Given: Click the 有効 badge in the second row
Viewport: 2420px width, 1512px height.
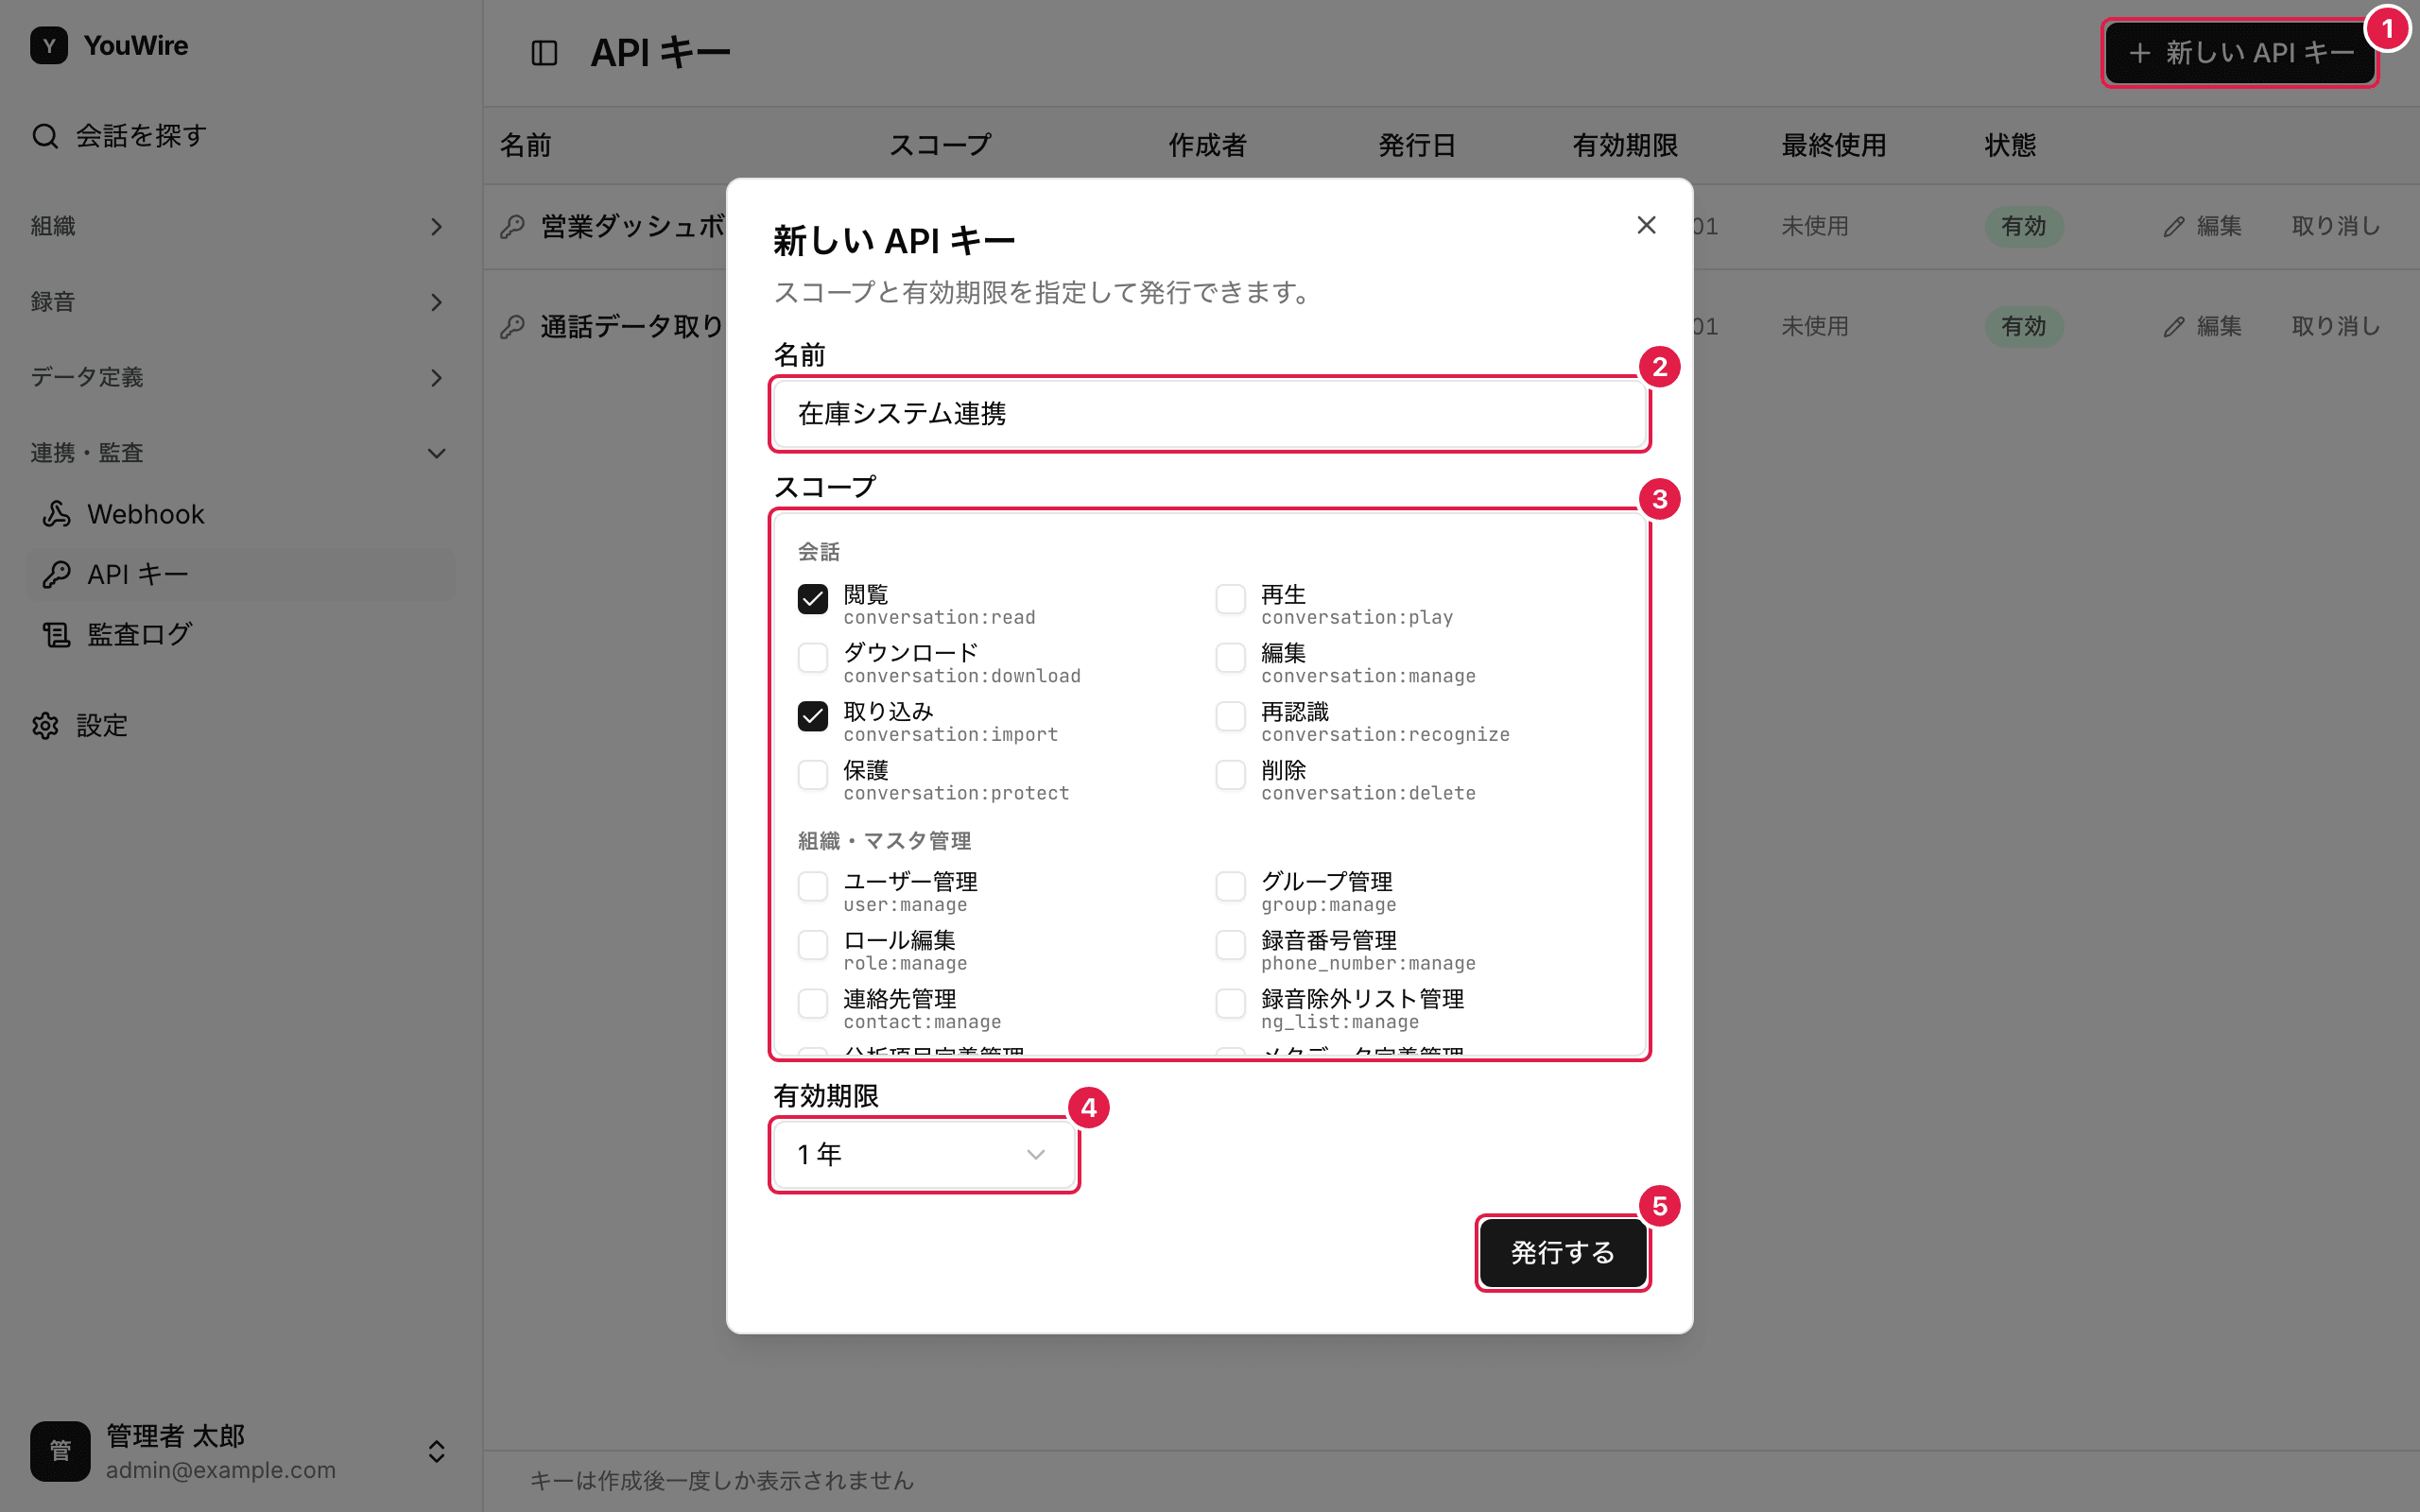Looking at the screenshot, I should coord(2024,327).
